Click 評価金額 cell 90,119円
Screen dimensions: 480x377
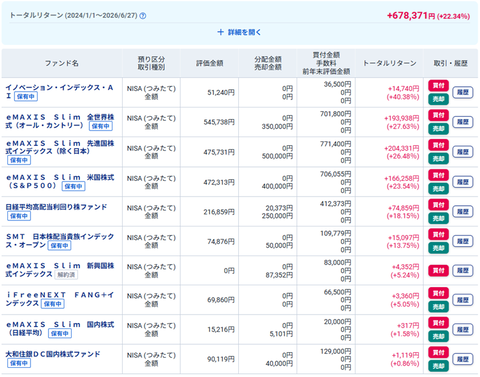(221, 359)
